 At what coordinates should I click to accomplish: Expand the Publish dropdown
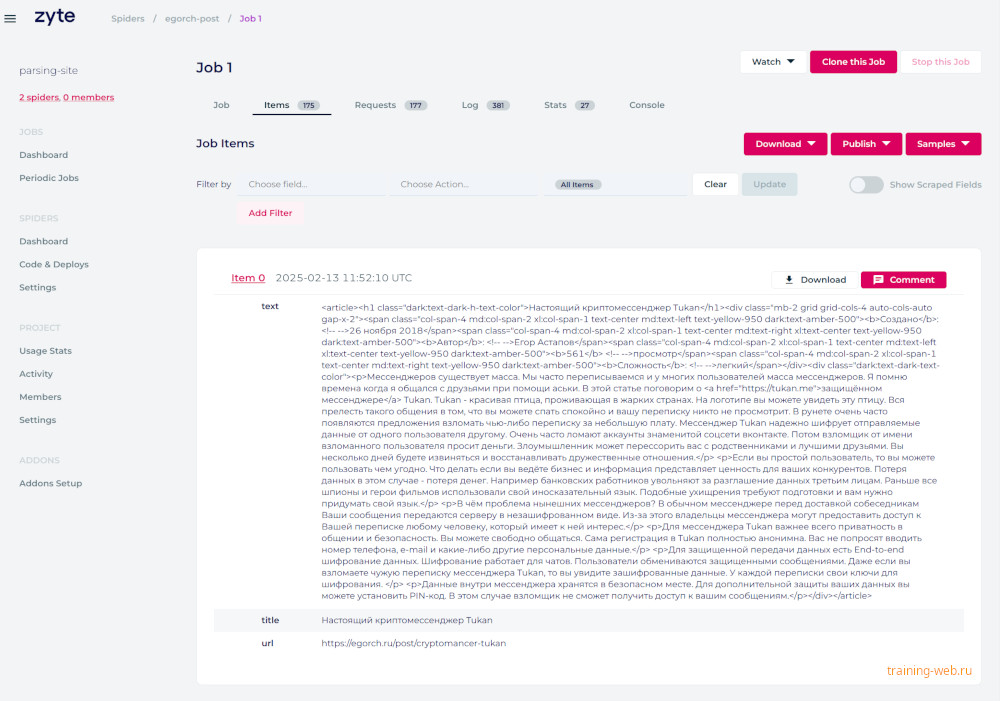click(865, 144)
